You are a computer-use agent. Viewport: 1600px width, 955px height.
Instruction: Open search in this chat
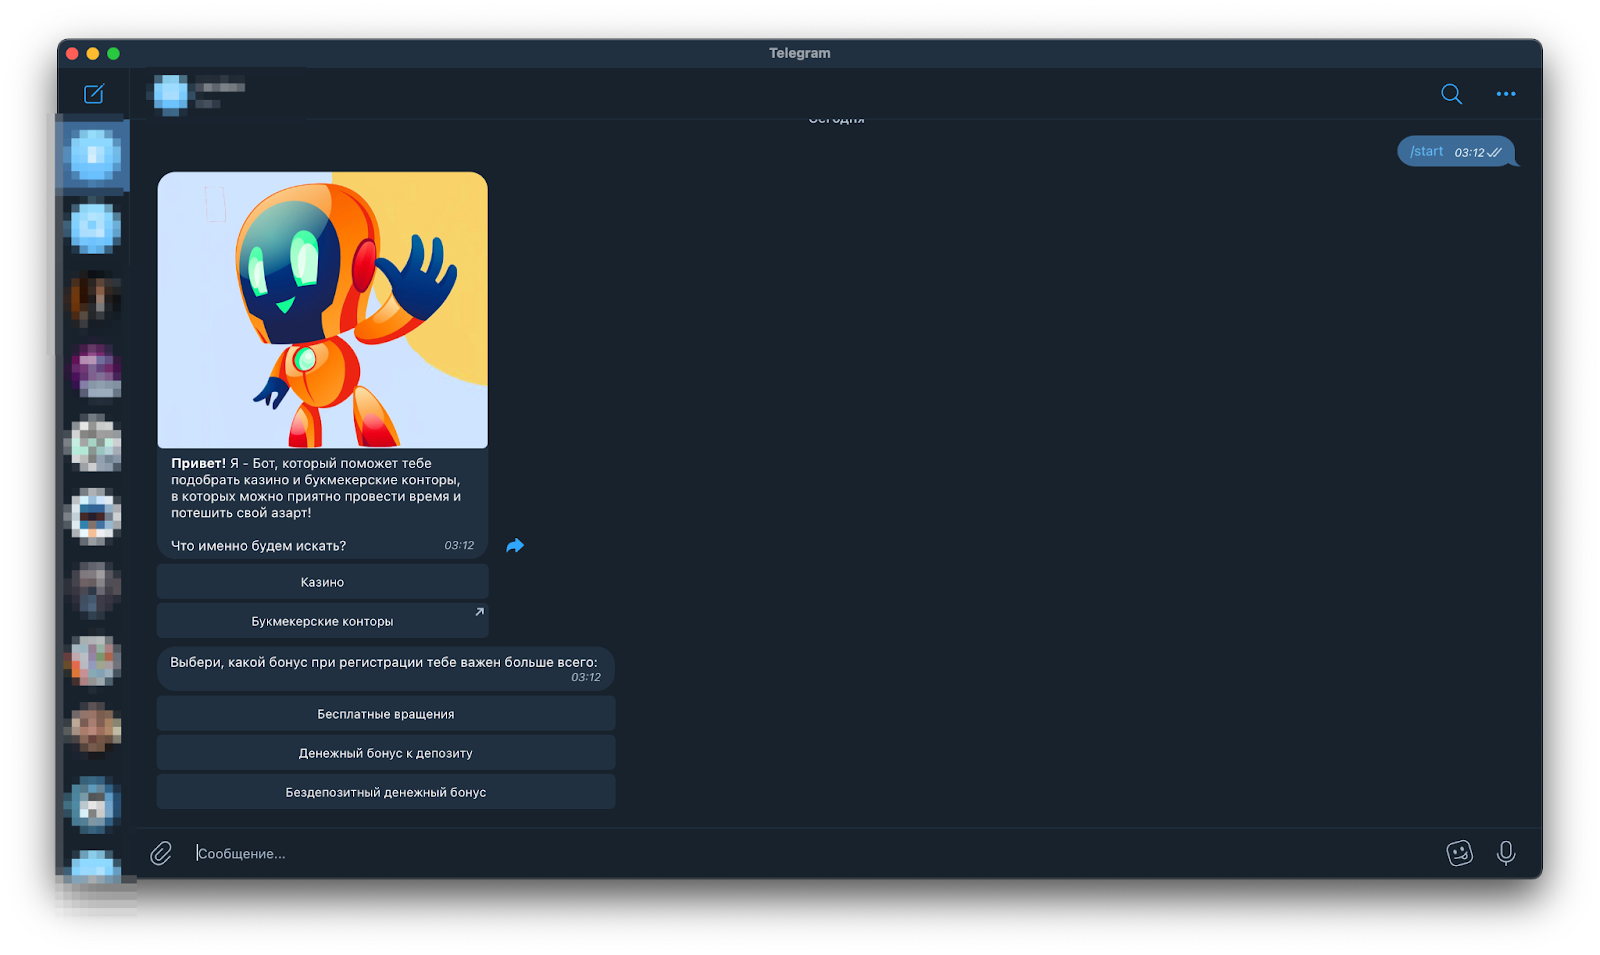1451,93
